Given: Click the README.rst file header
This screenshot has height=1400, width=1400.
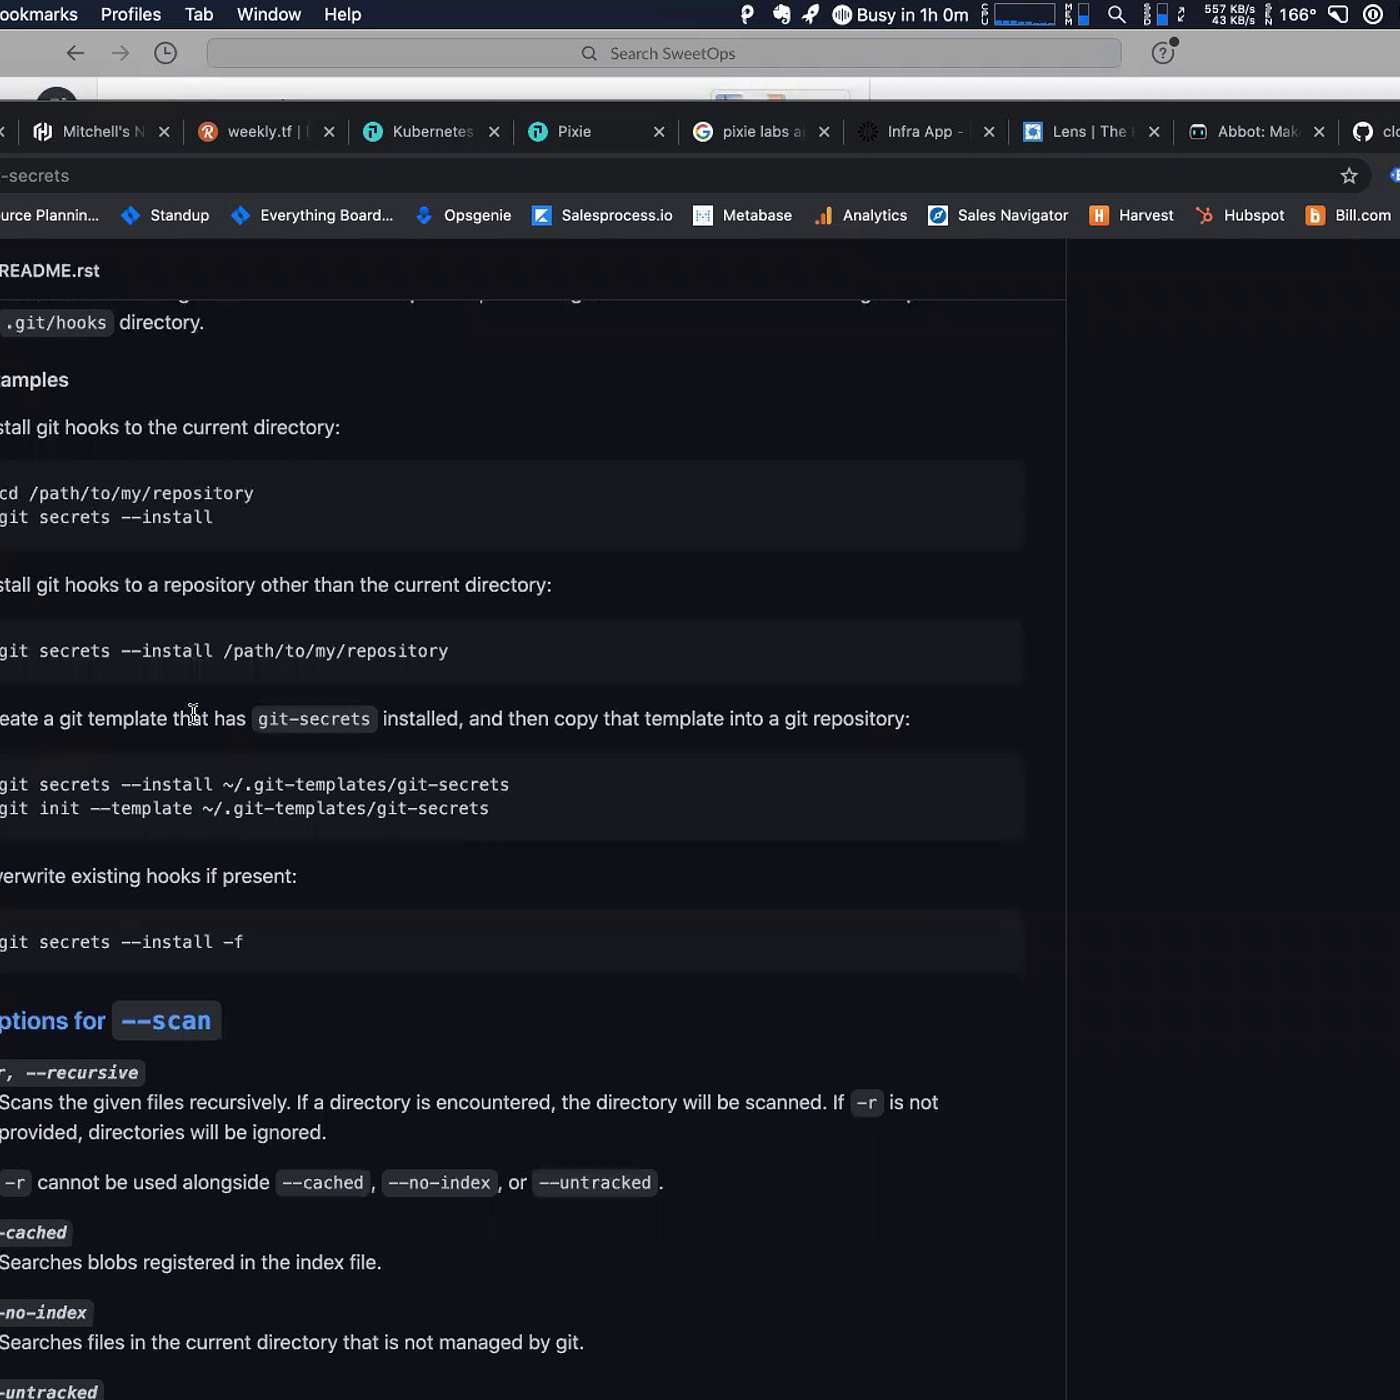Looking at the screenshot, I should tap(50, 270).
